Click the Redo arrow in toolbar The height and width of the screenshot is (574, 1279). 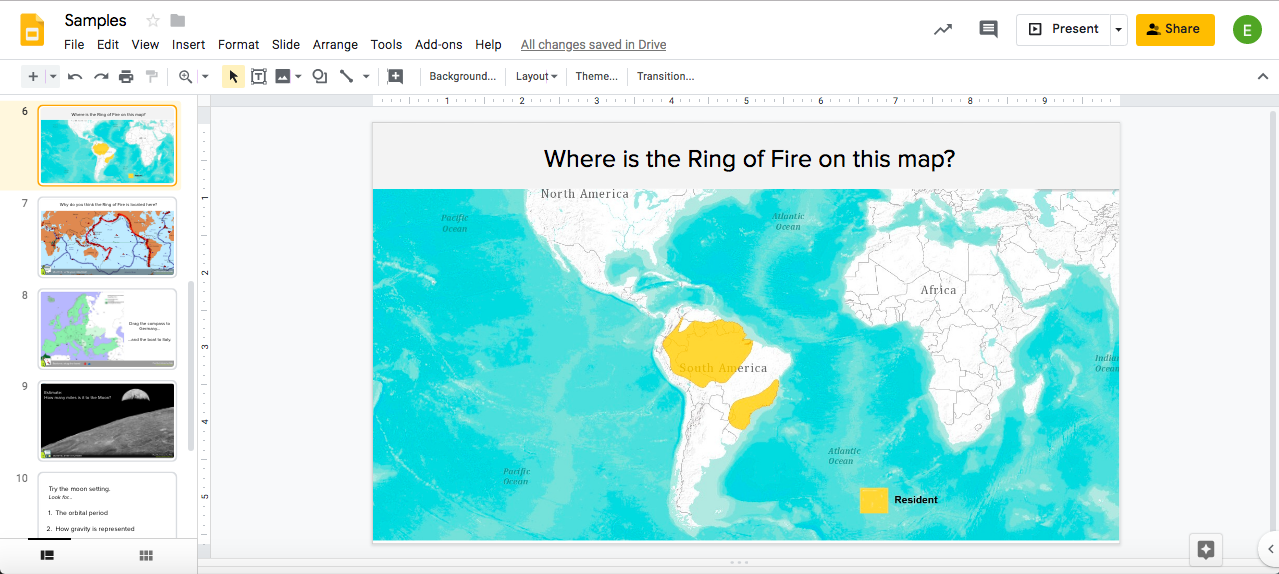[101, 76]
